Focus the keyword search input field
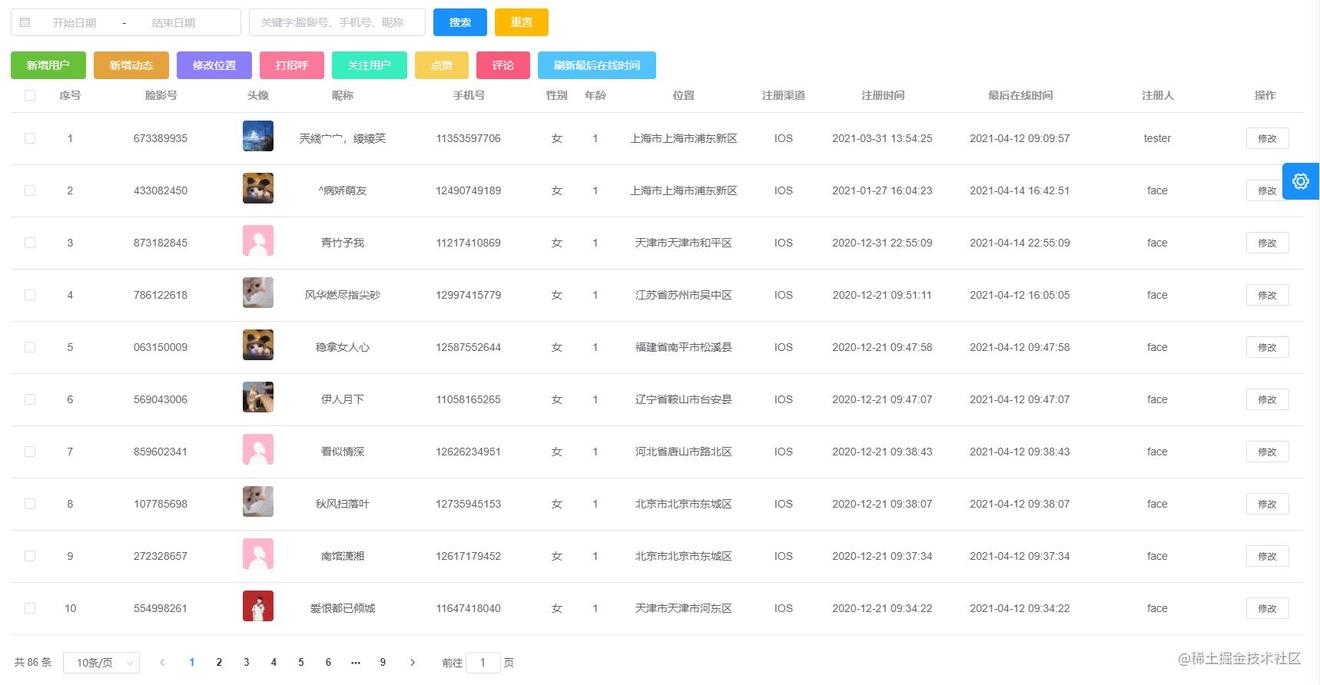Viewport: 1320px width, 685px height. pyautogui.click(x=337, y=22)
